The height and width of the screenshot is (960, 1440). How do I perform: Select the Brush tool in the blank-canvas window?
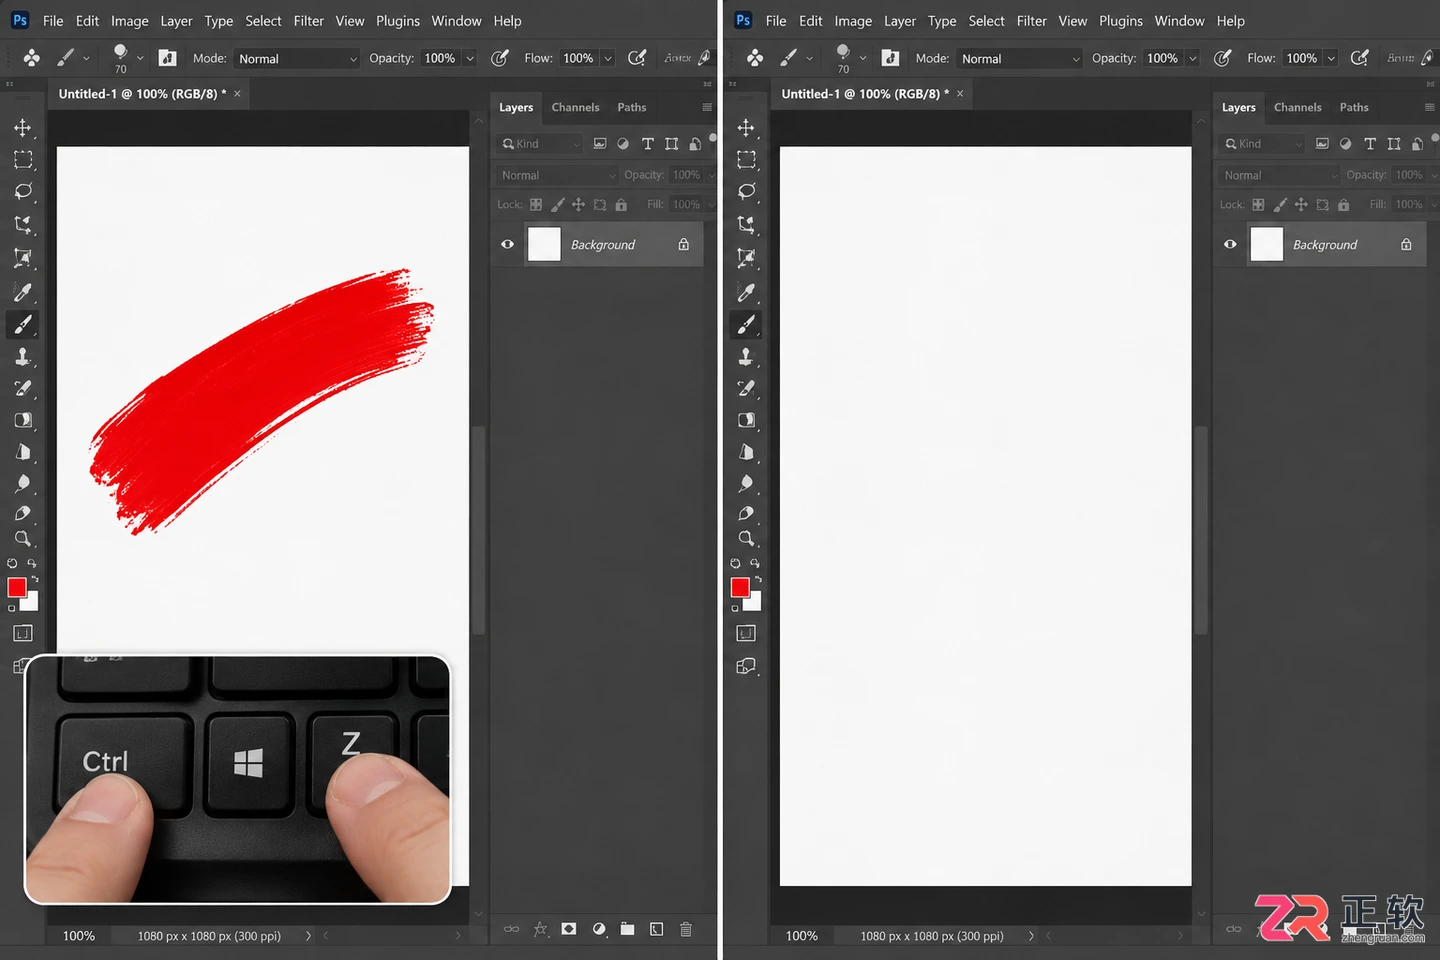tap(746, 324)
